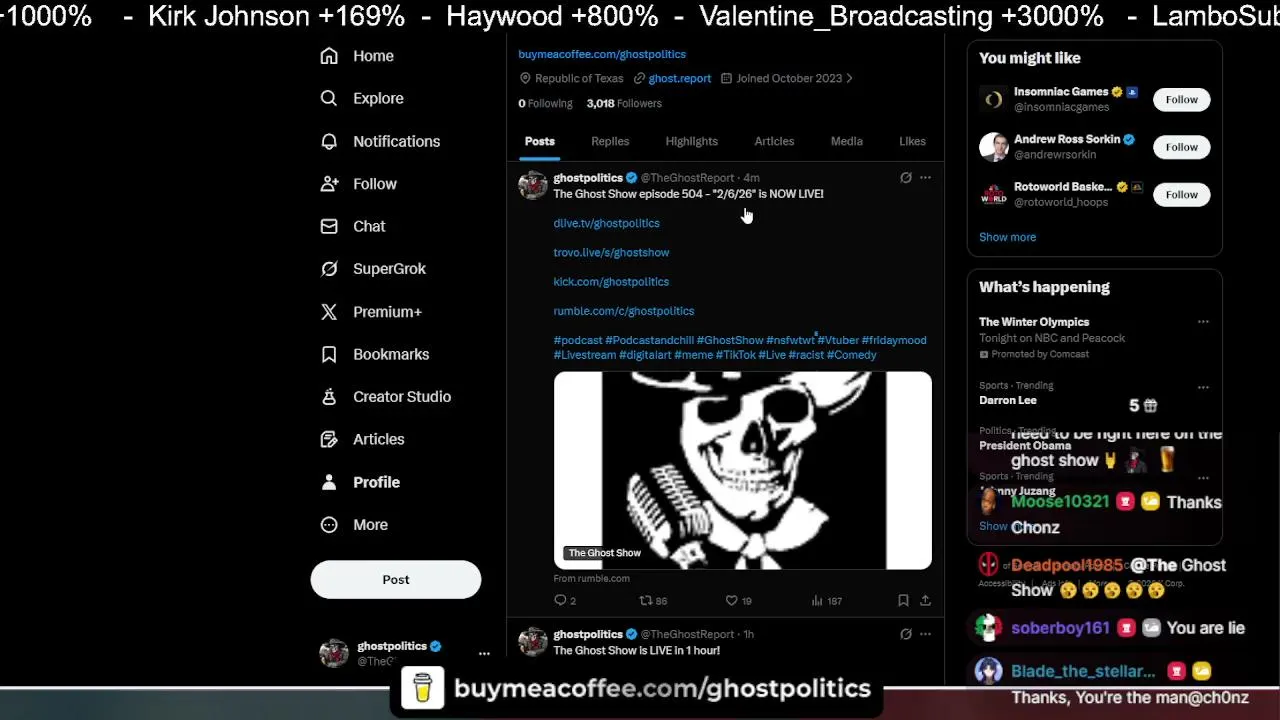Expand Joined October 2023 chevron
The width and height of the screenshot is (1280, 720).
tap(849, 78)
